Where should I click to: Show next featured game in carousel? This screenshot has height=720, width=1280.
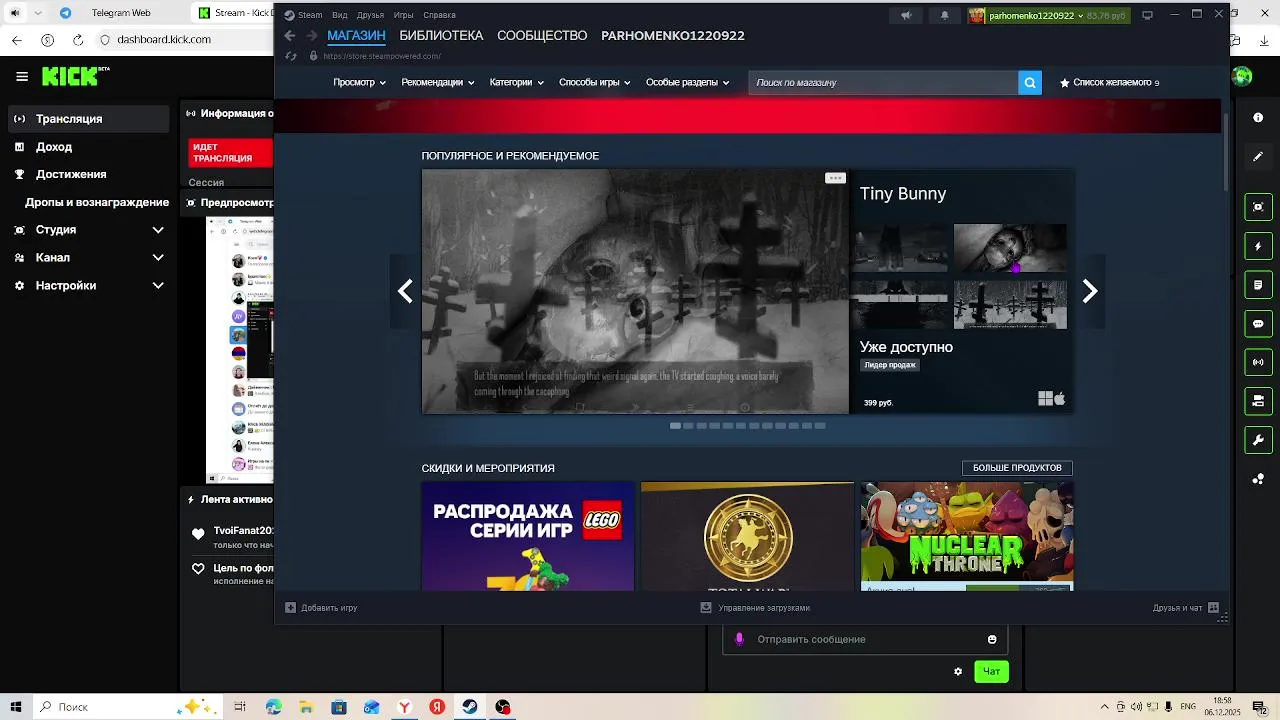[1090, 291]
